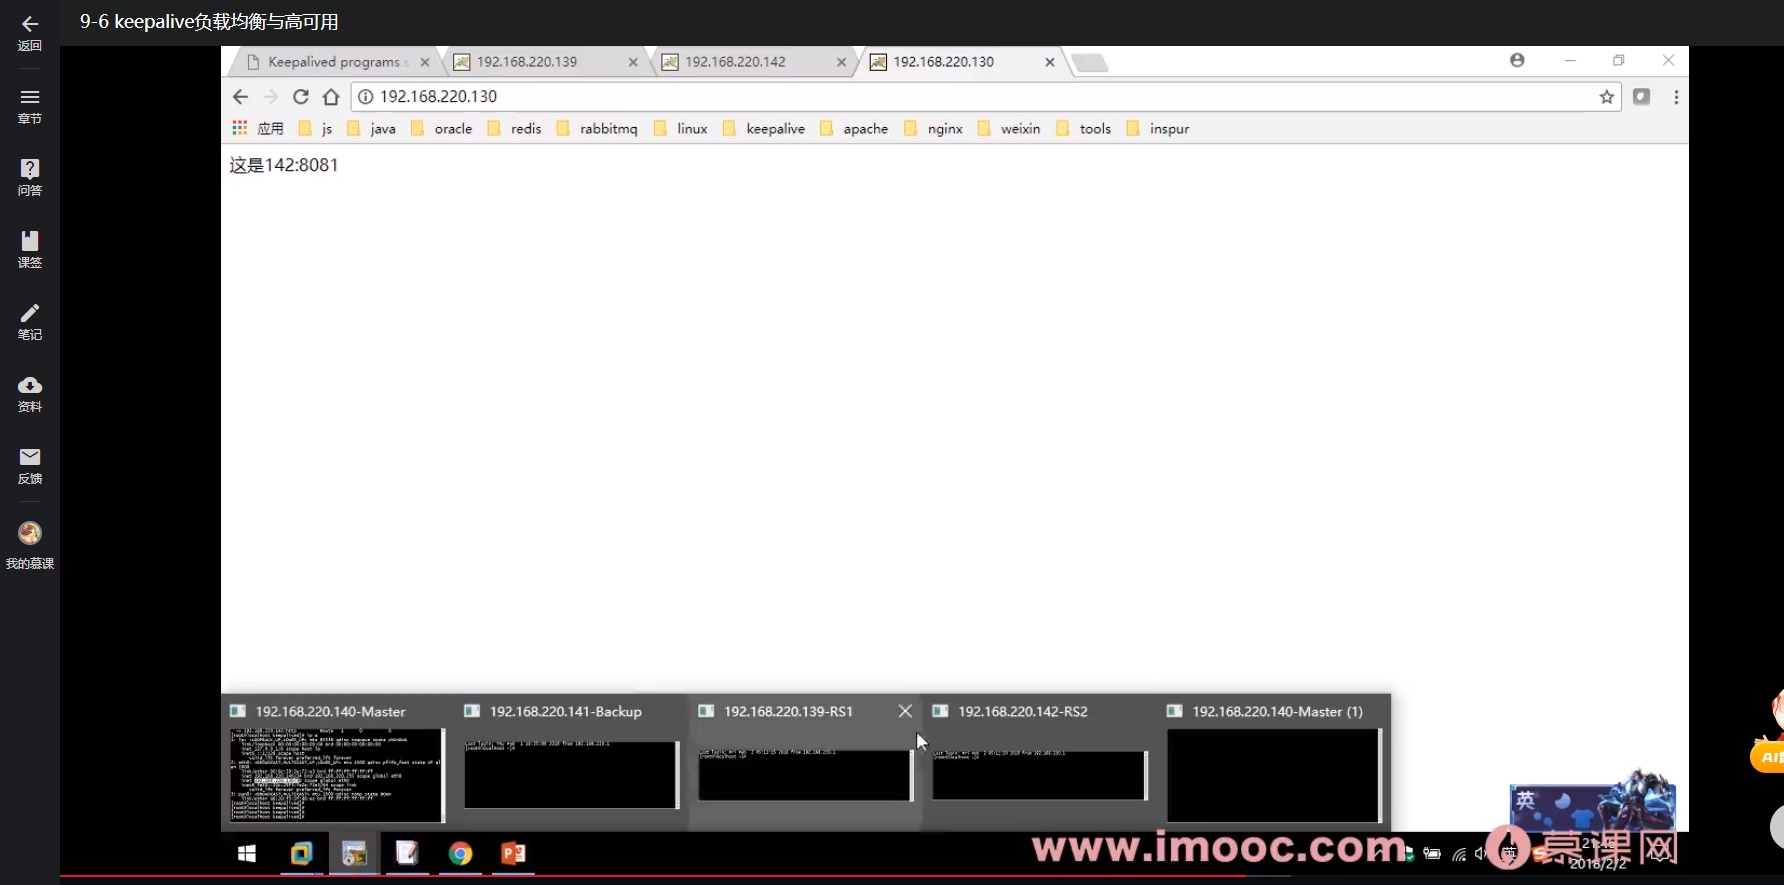Select 192.168.220.140-Master (1) window preview
Viewport: 1784px width, 885px height.
pyautogui.click(x=1274, y=762)
